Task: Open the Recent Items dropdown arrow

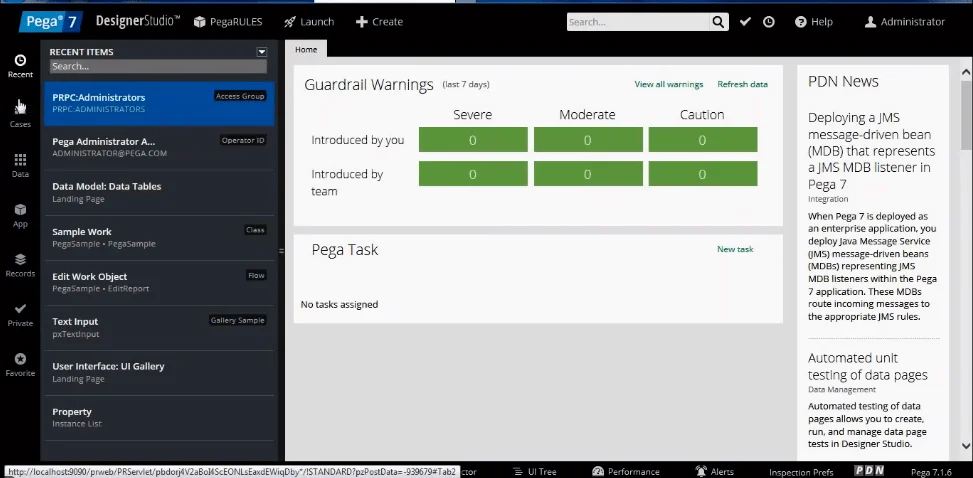Action: click(x=262, y=52)
